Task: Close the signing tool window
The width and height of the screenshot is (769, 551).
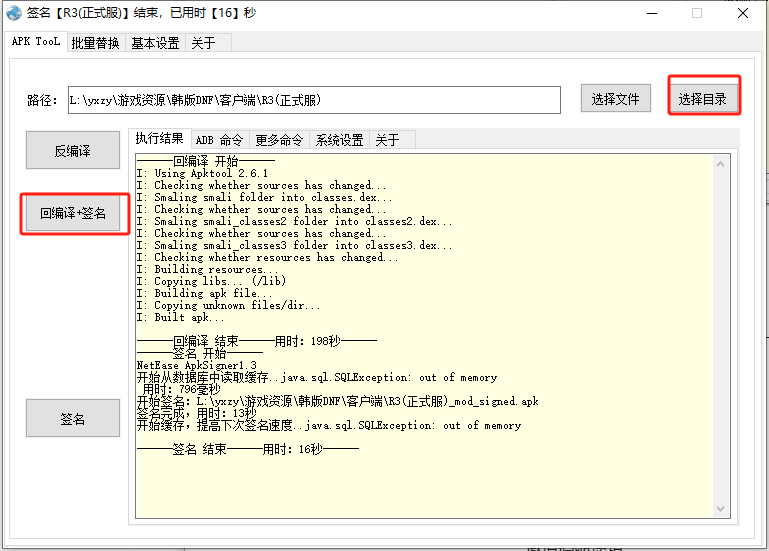Action: (x=743, y=13)
